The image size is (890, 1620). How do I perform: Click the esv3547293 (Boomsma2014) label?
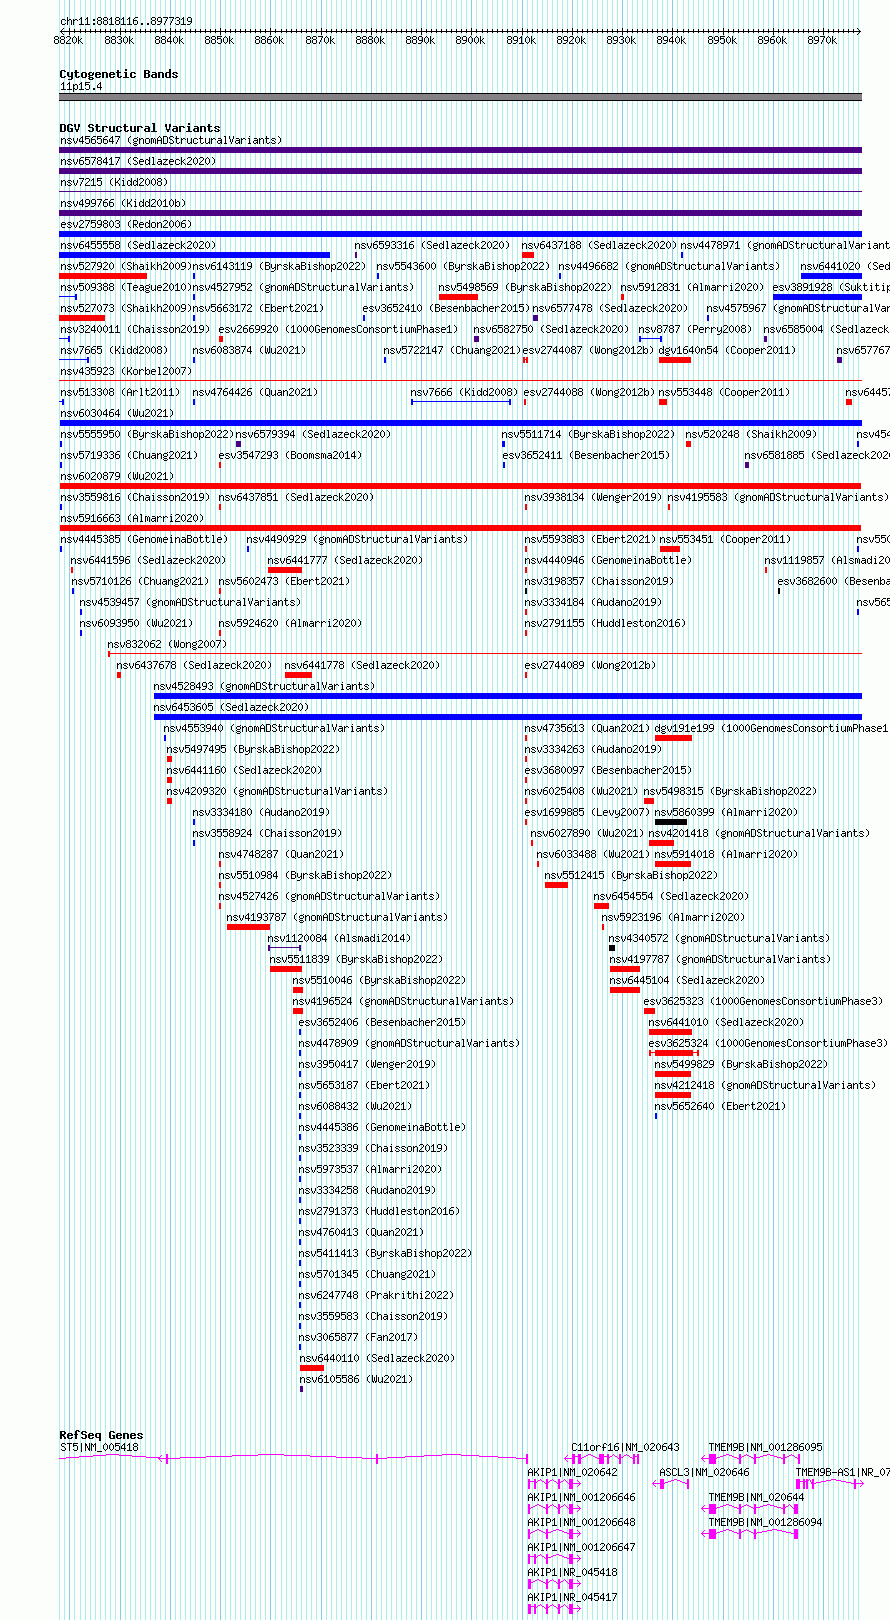click(x=290, y=455)
